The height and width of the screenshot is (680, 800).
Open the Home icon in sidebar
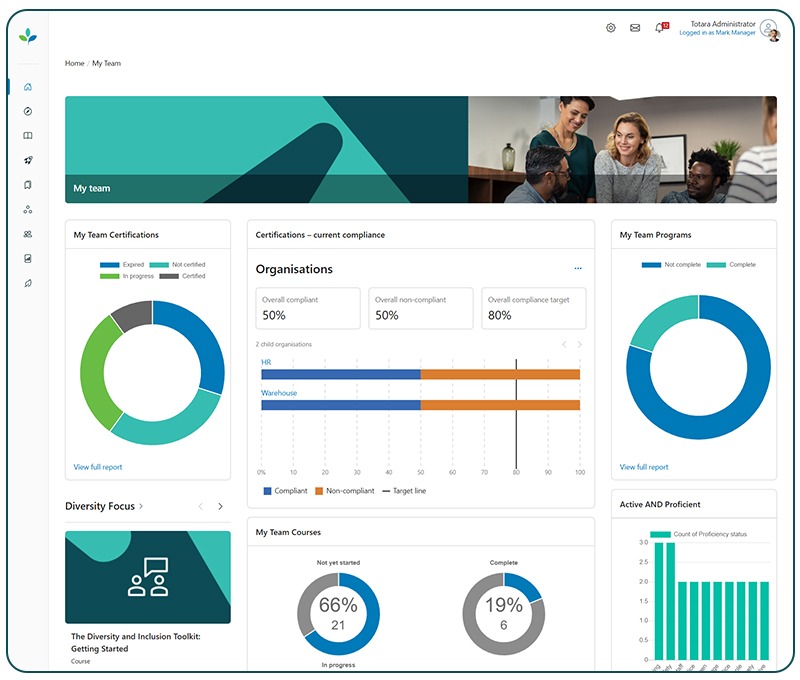28,87
